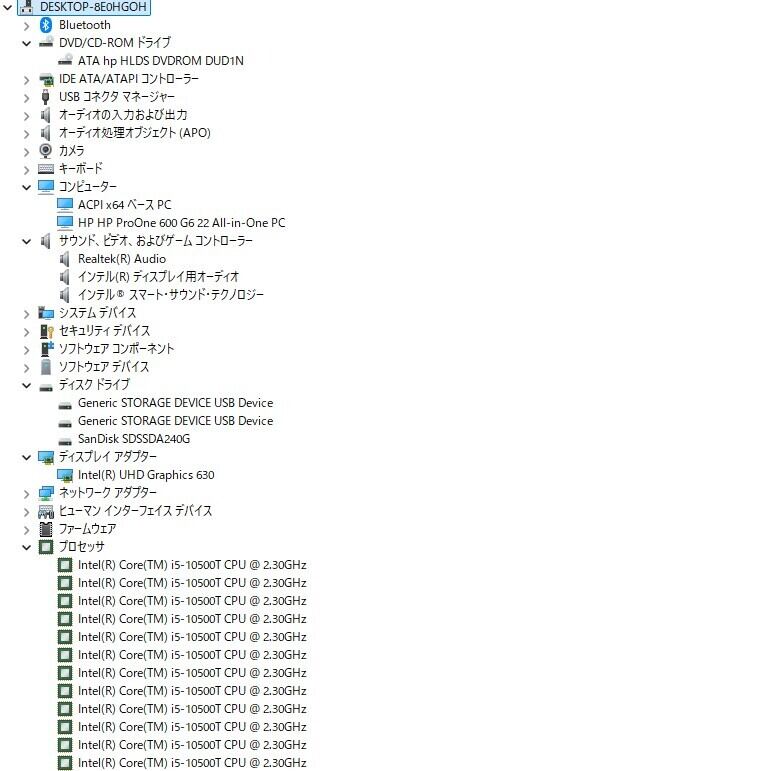The width and height of the screenshot is (782, 771).
Task: Expand the ファームウェア category
Action: (26, 530)
